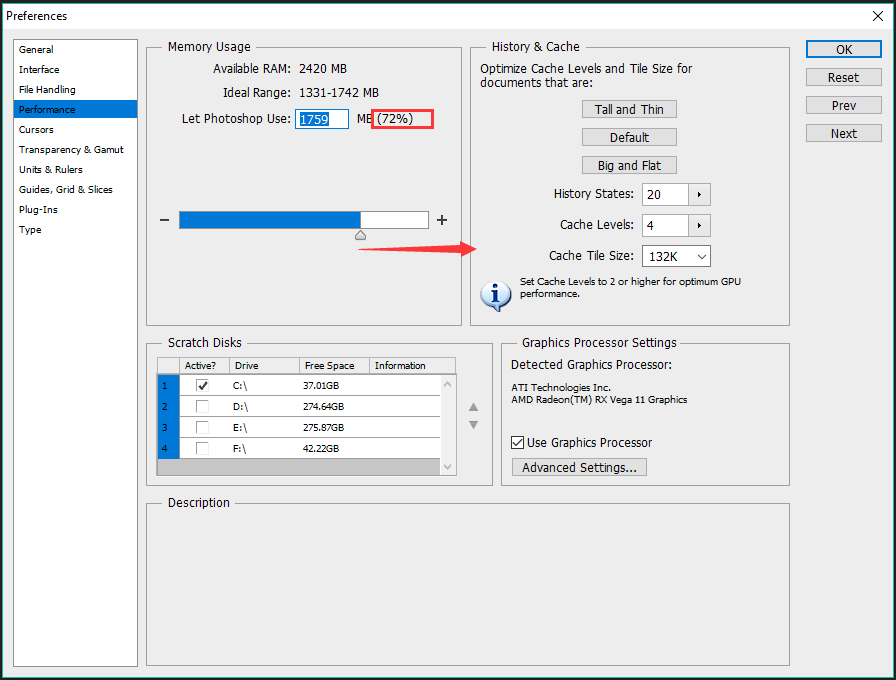Open the History States dropdown
The image size is (896, 680).
pos(699,194)
